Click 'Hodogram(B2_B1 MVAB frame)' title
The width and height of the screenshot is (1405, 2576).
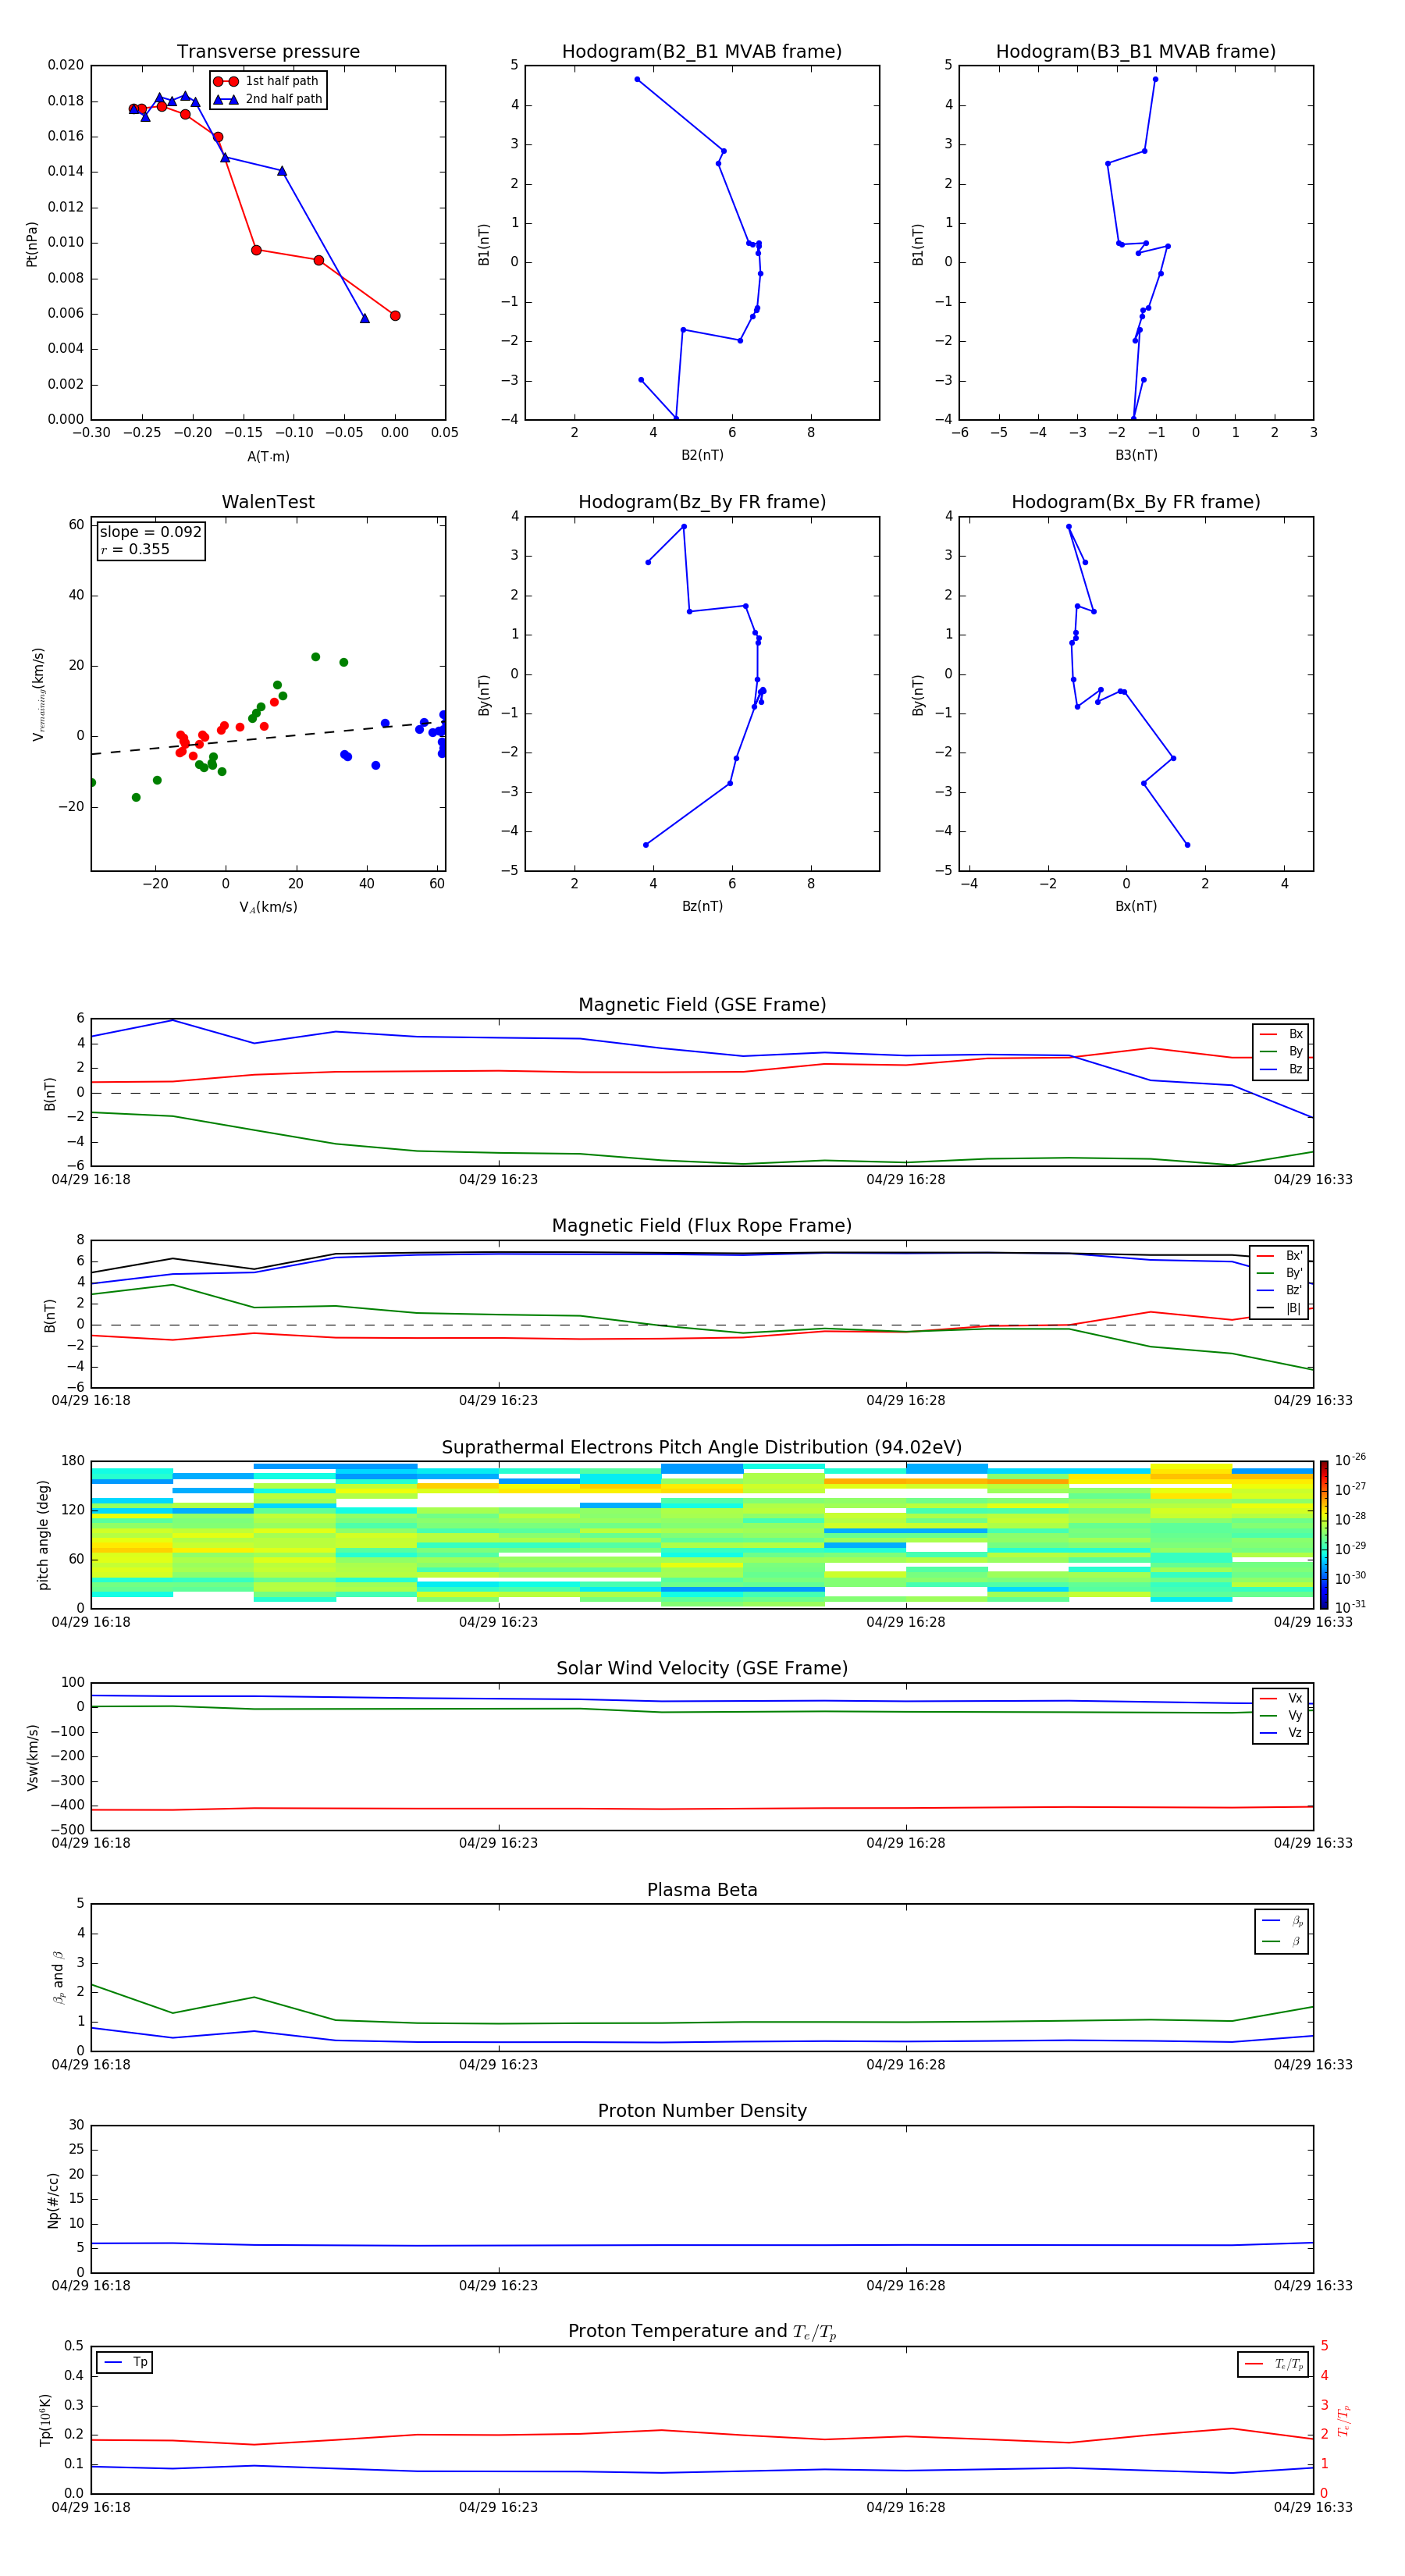pyautogui.click(x=702, y=51)
